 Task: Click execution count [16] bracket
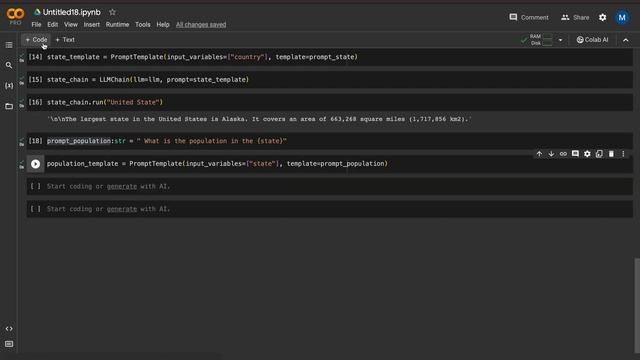click(x=35, y=102)
